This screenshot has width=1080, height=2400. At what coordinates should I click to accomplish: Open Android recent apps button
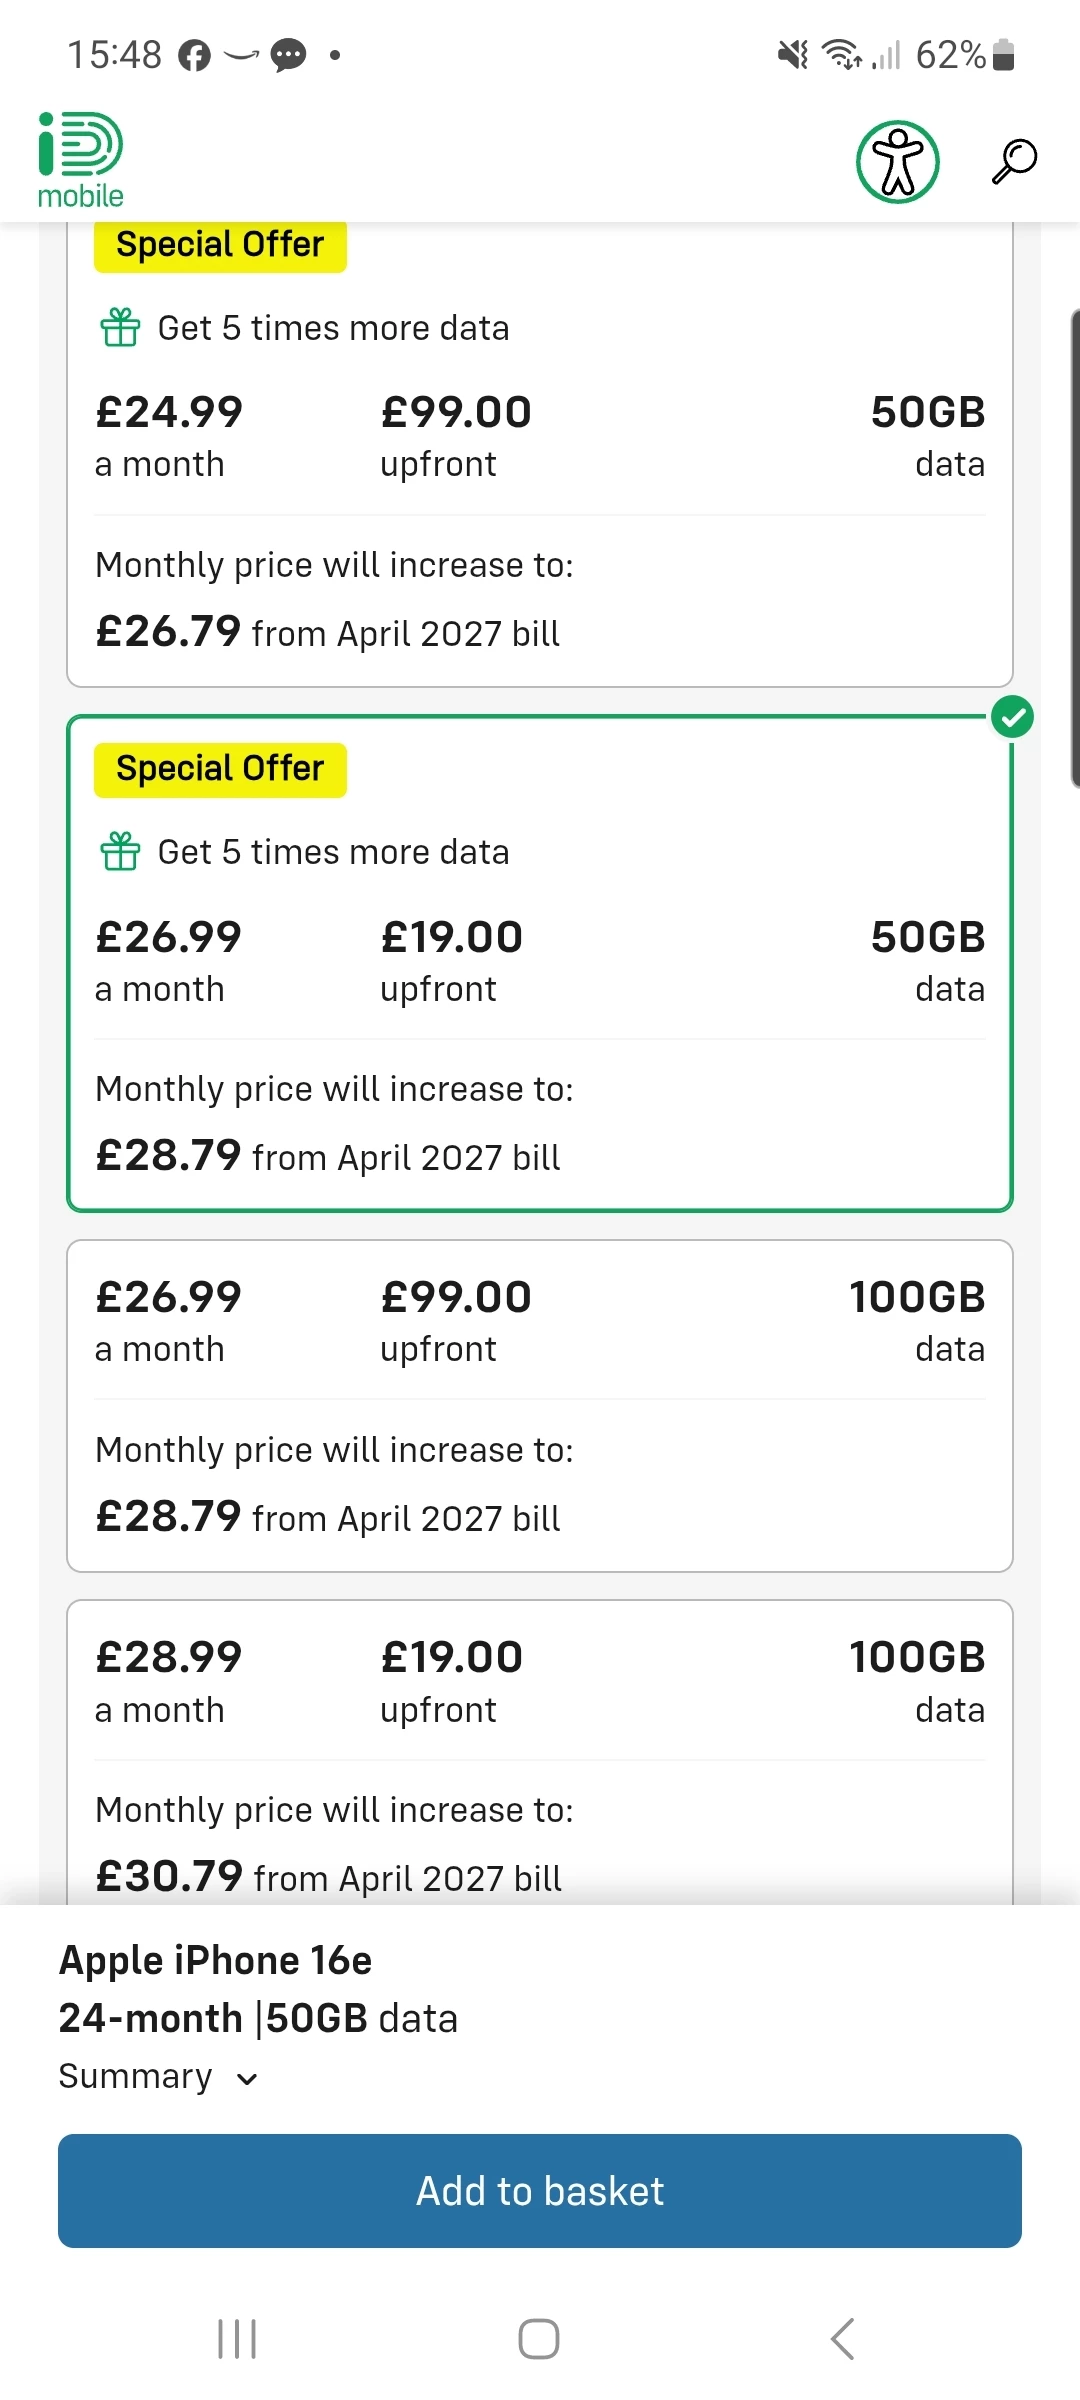[x=237, y=2338]
